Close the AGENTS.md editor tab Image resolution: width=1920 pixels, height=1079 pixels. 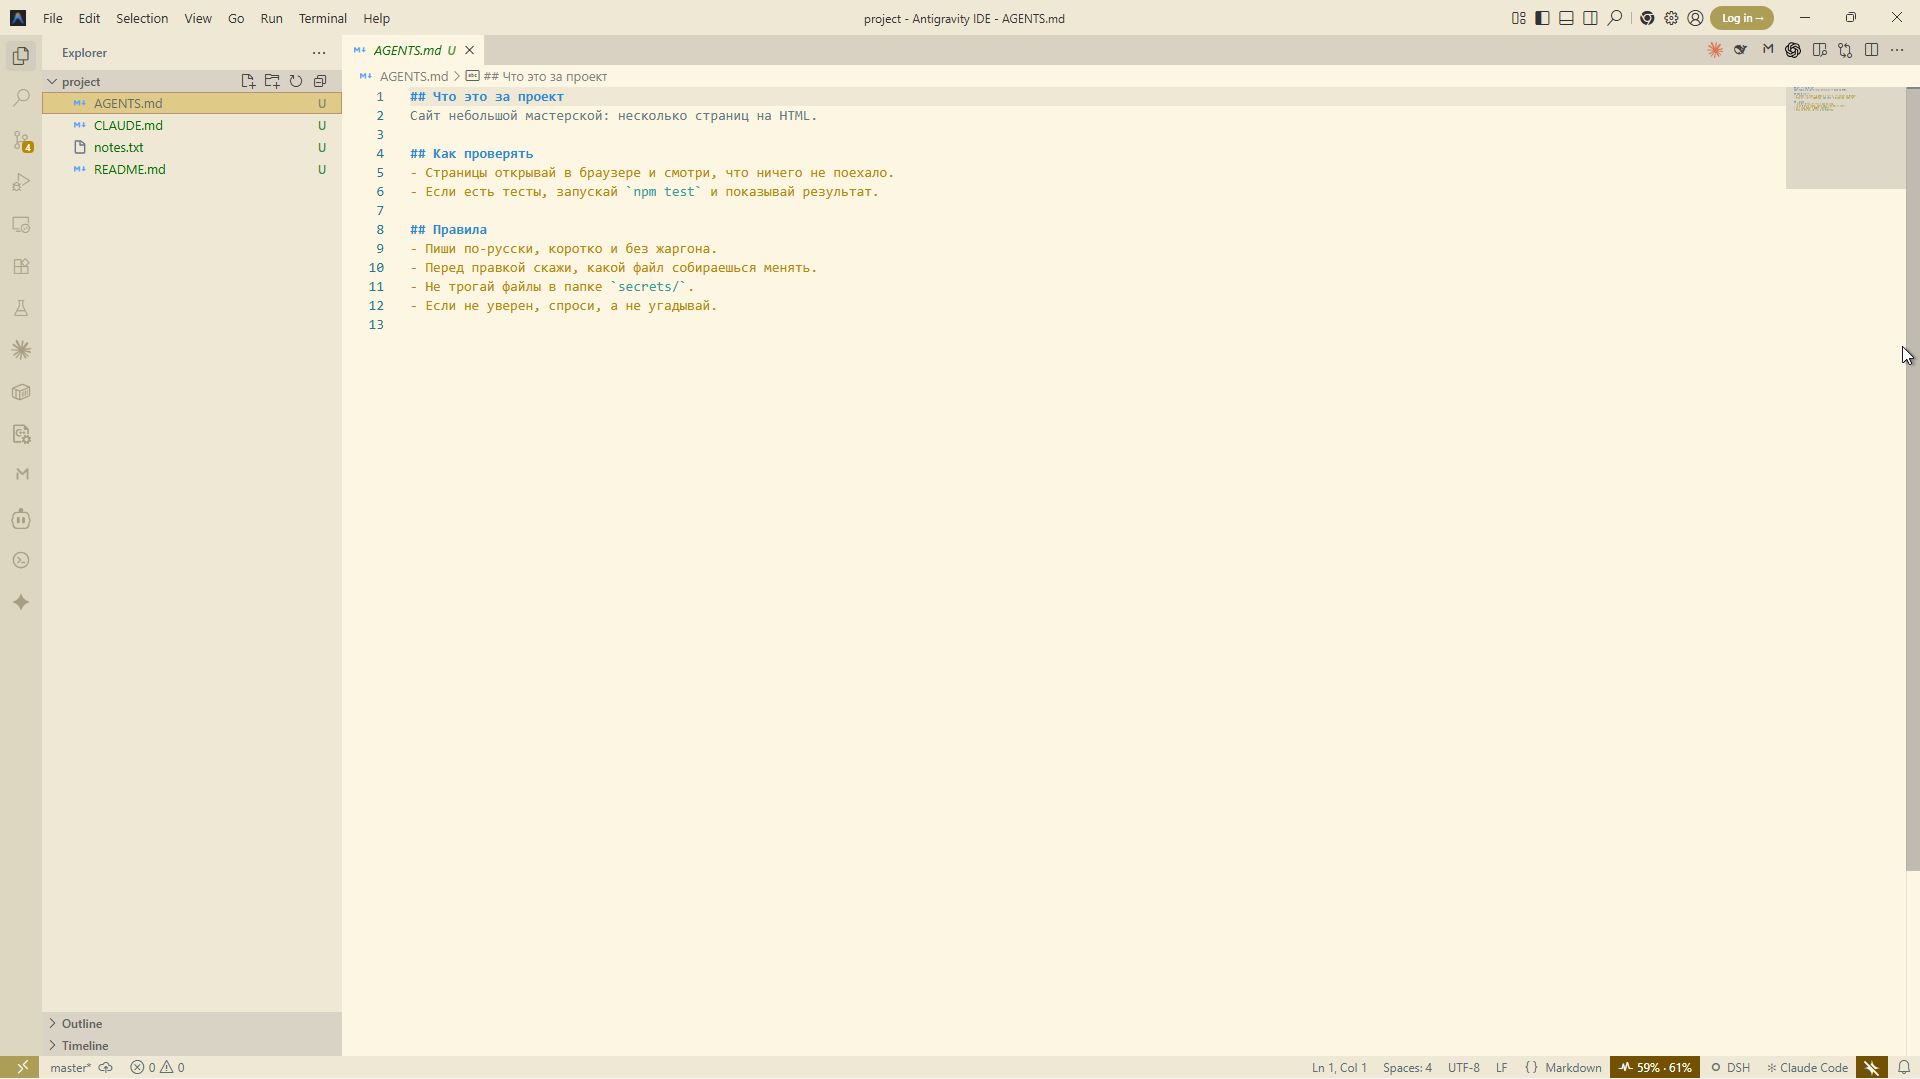pyautogui.click(x=469, y=50)
